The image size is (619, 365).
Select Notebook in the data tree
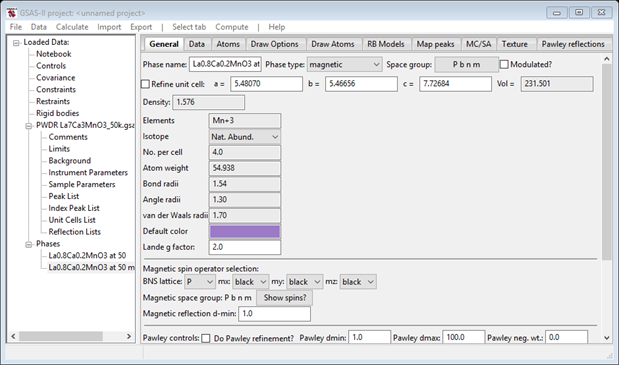54,54
